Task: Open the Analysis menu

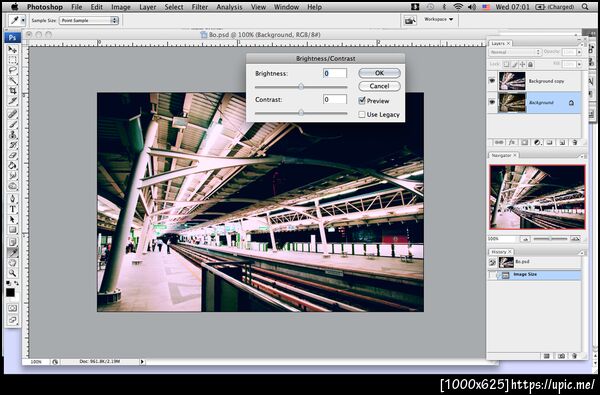Action: click(229, 7)
